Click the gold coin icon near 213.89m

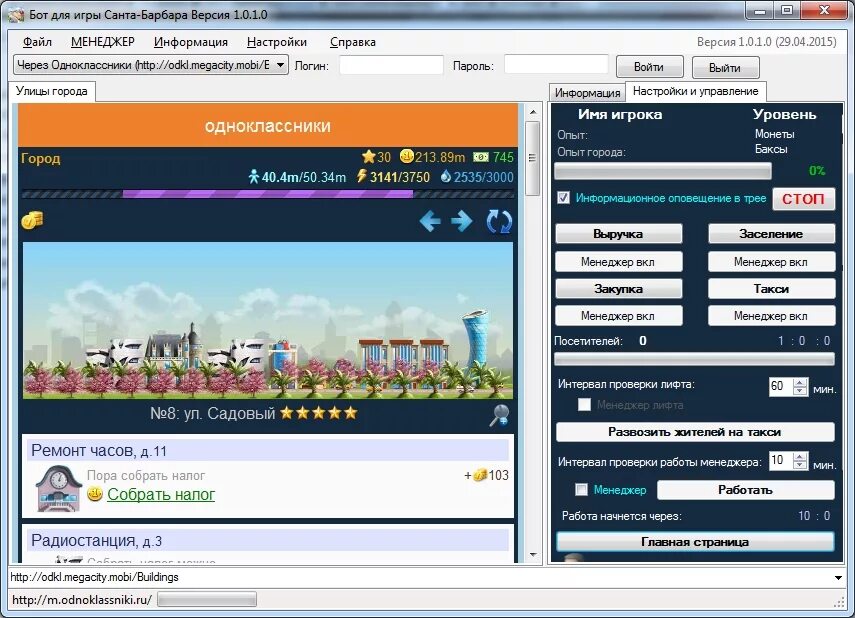coord(407,157)
